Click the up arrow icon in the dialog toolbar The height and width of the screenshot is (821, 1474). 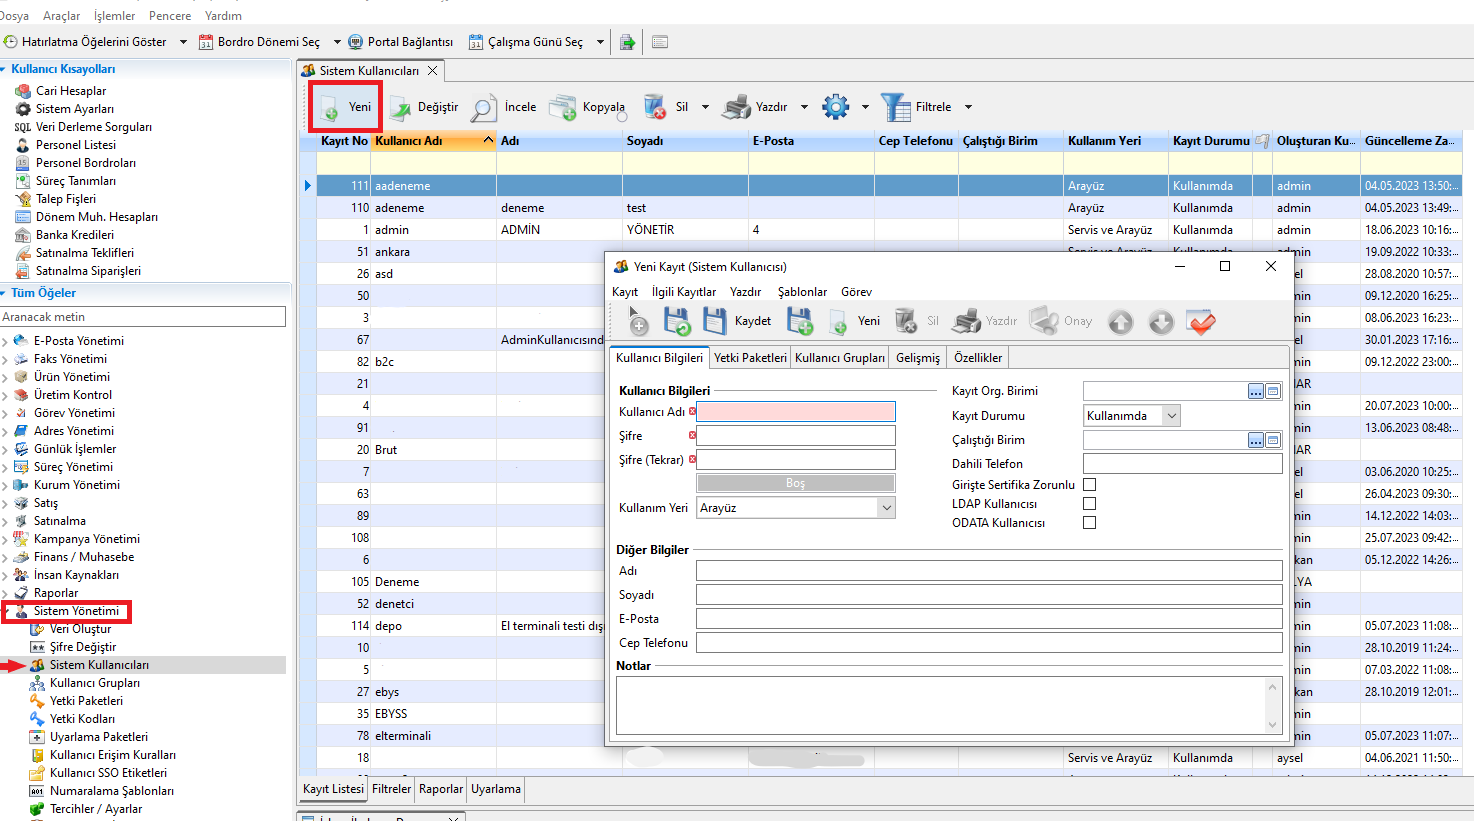(1120, 322)
